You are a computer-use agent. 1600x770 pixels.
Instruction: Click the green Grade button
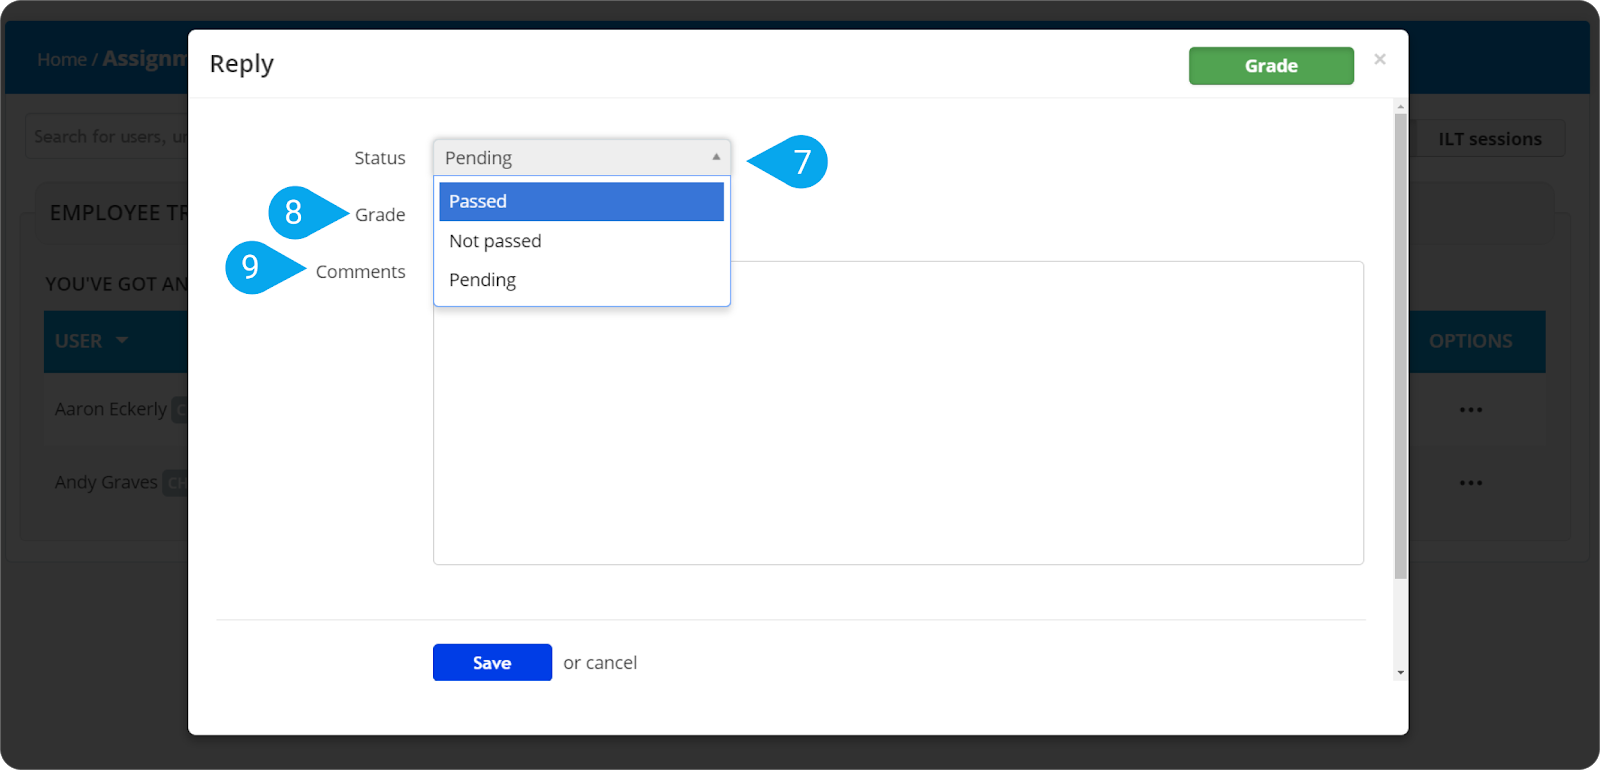(1271, 66)
